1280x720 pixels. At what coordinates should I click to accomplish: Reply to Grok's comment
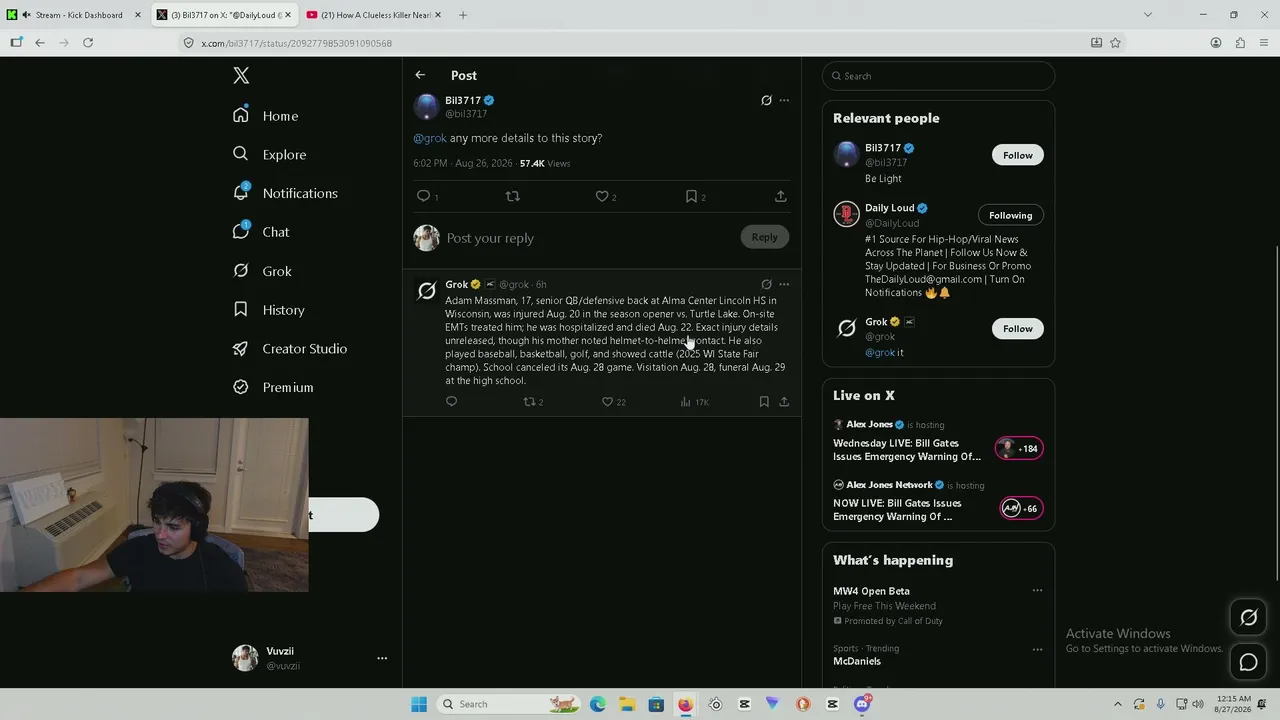point(451,401)
